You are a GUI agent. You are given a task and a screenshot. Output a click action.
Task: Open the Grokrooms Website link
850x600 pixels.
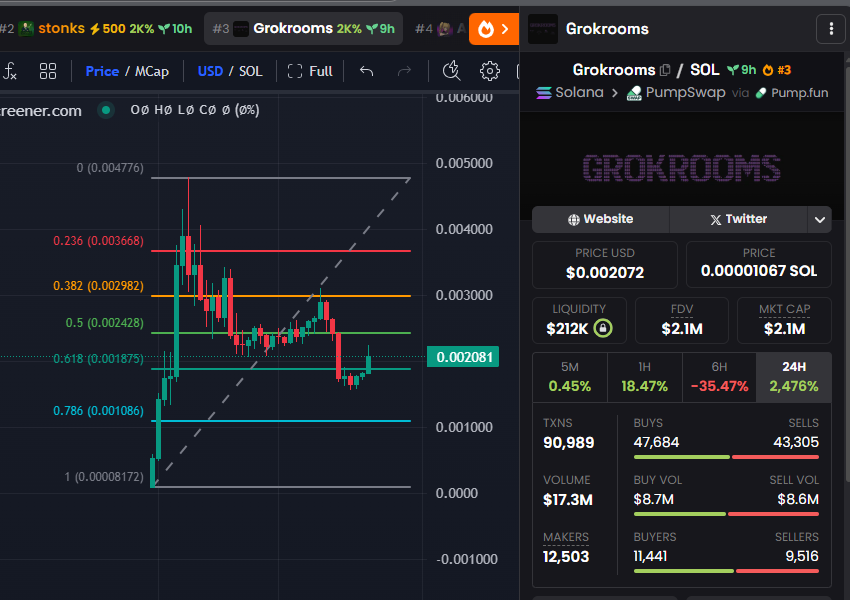tap(601, 219)
